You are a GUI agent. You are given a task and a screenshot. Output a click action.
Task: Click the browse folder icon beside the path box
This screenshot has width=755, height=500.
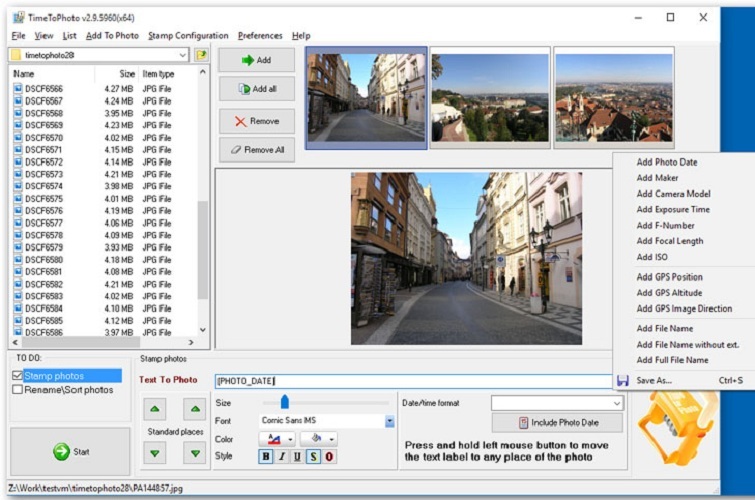(x=201, y=55)
